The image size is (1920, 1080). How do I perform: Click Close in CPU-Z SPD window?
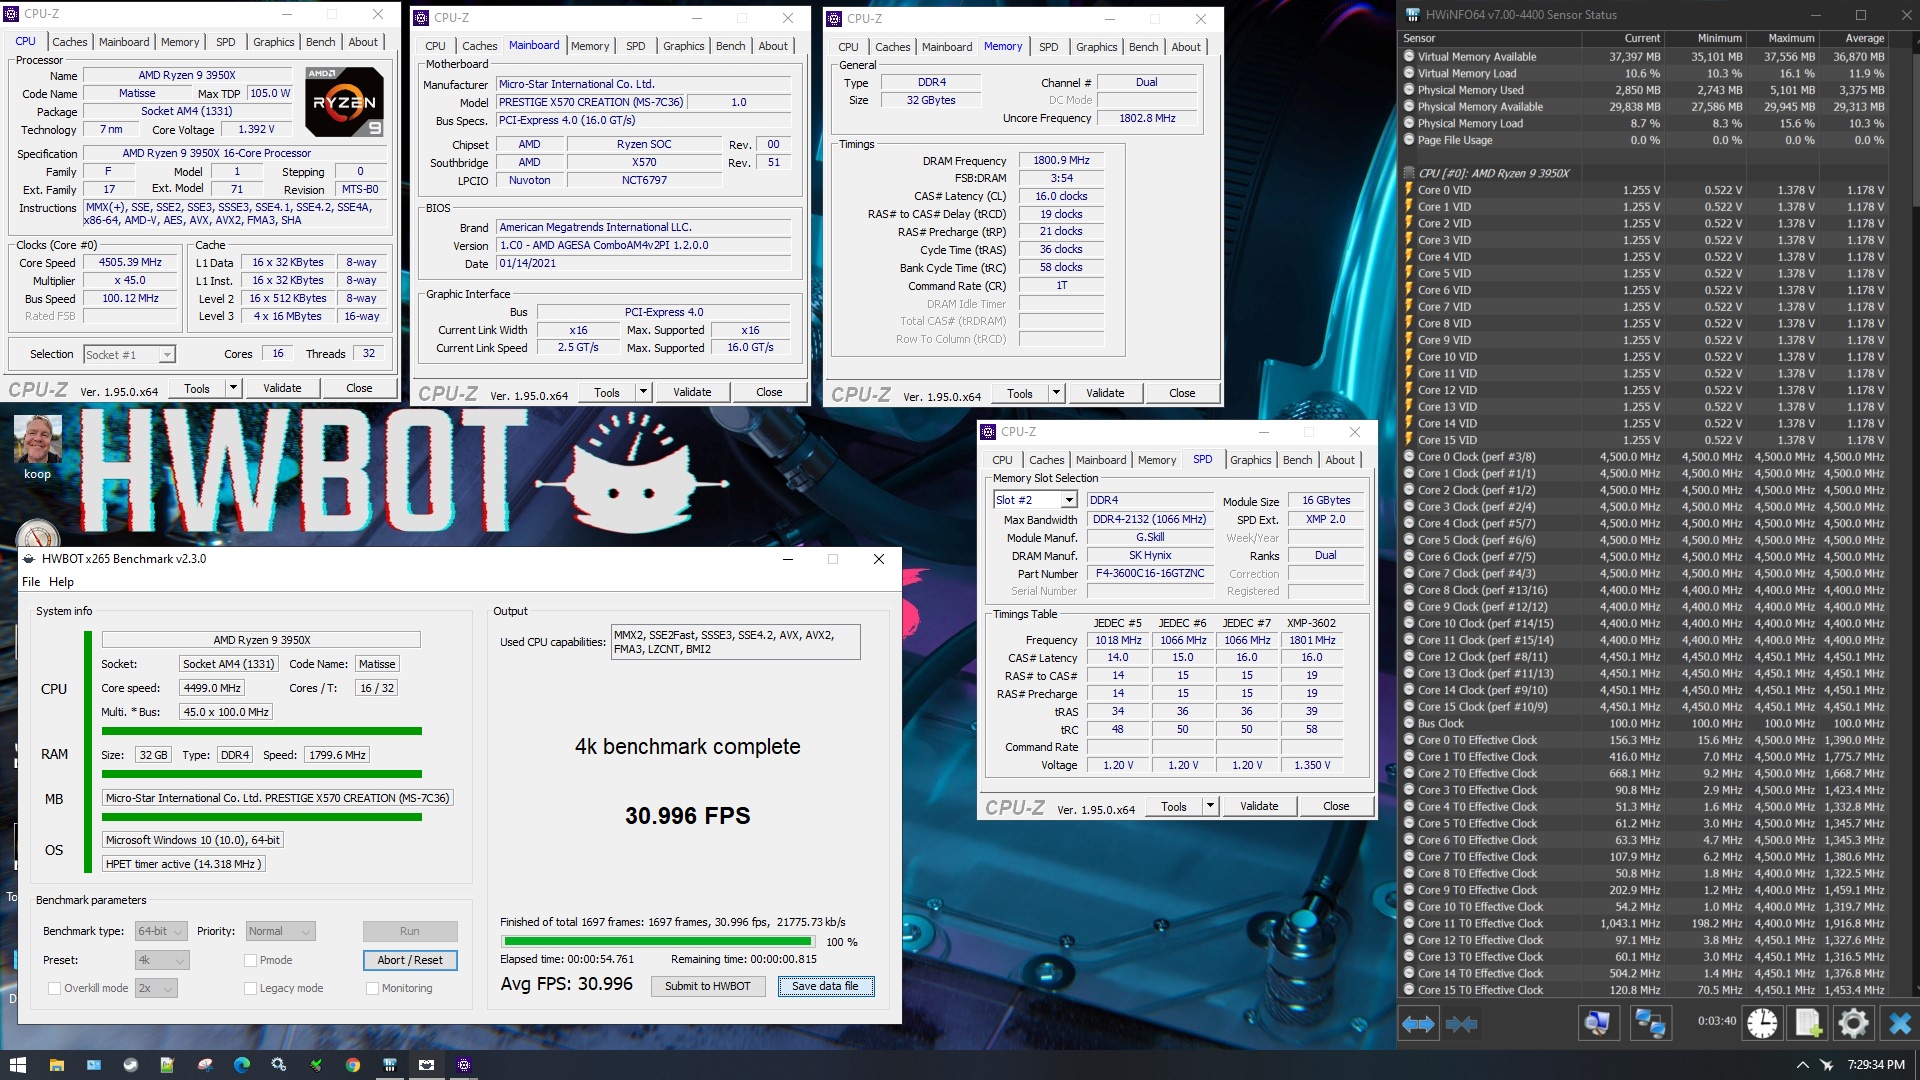pyautogui.click(x=1336, y=806)
